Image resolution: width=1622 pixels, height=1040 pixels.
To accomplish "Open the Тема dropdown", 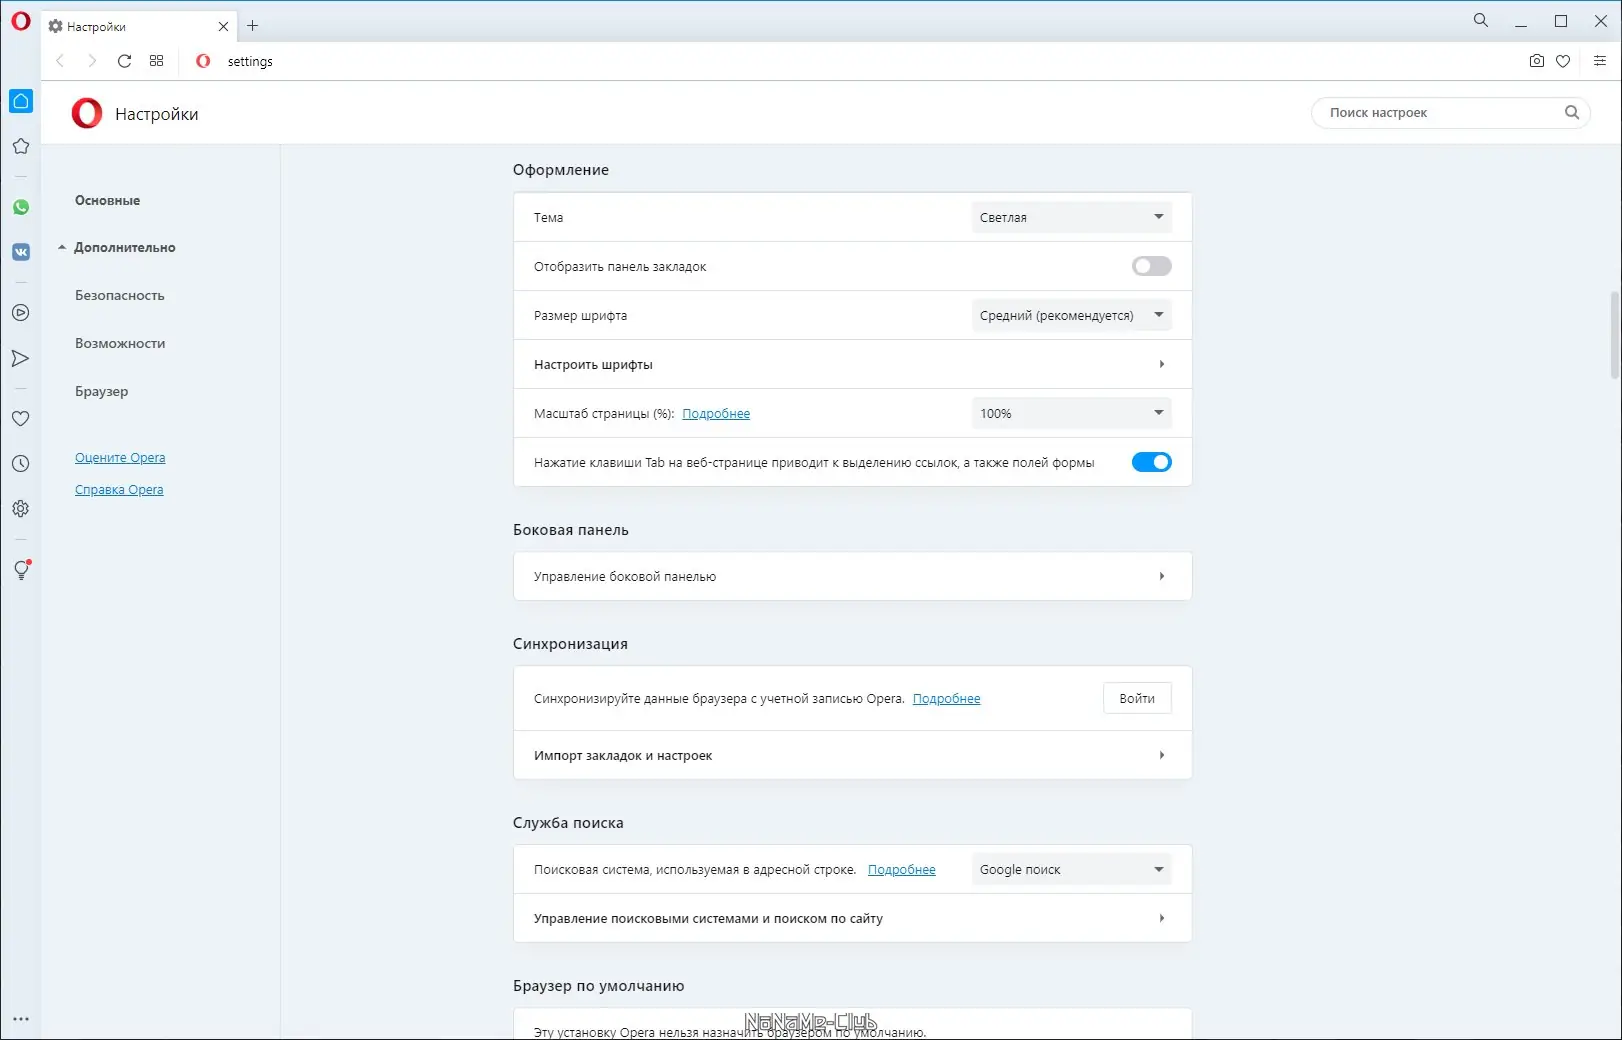I will (1071, 217).
